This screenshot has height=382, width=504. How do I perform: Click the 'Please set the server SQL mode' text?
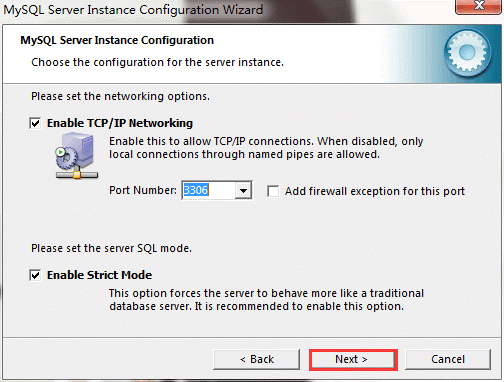tap(112, 248)
